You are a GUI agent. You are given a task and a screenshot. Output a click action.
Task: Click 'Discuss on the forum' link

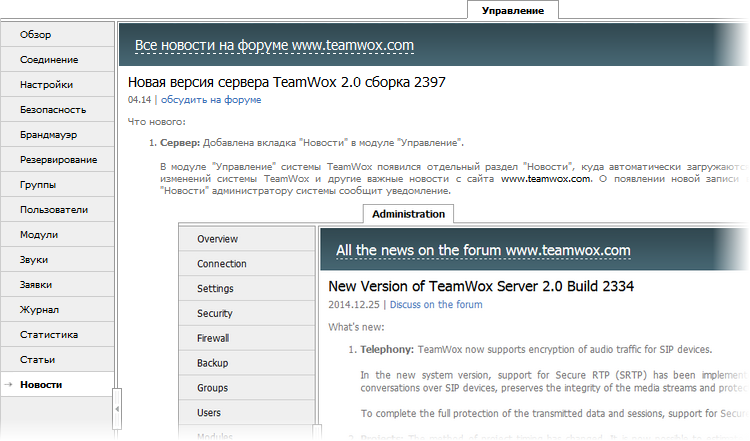[436, 305]
